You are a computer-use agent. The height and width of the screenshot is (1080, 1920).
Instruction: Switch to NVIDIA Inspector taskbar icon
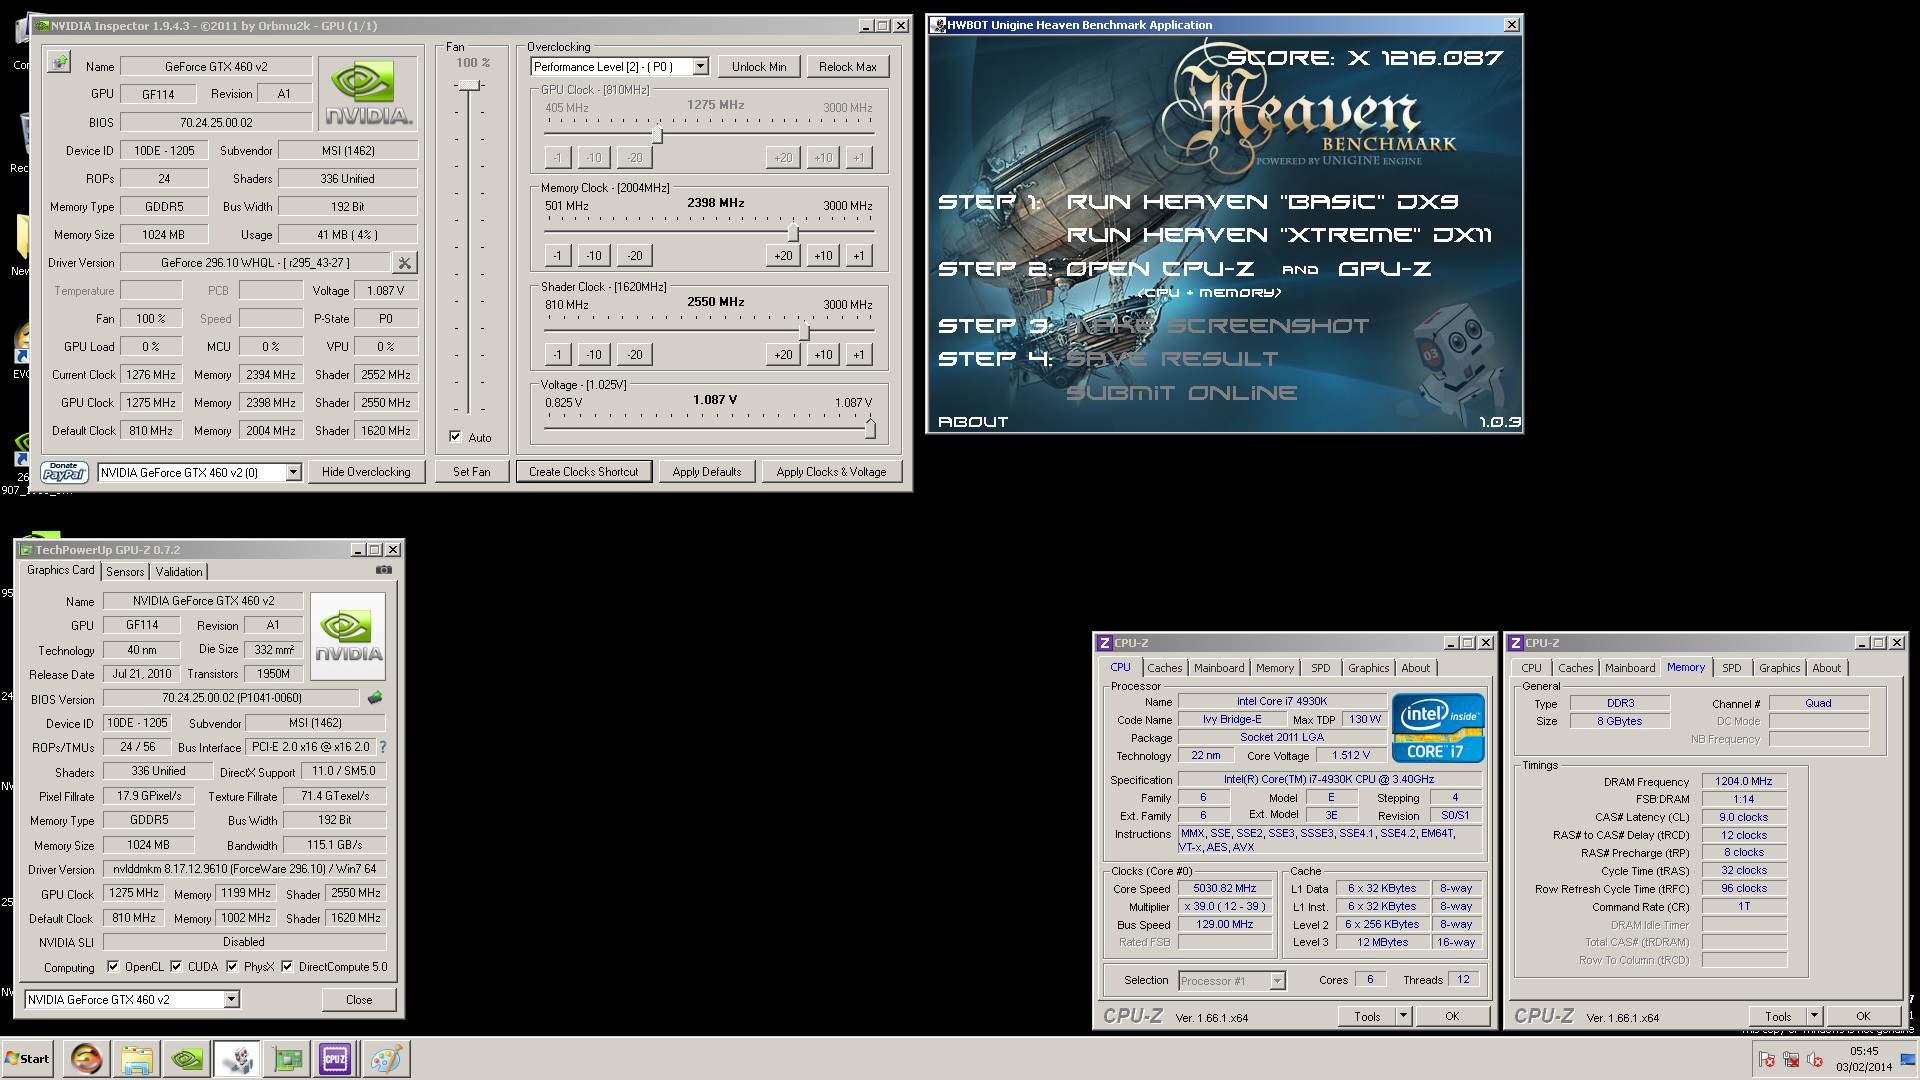187,1059
